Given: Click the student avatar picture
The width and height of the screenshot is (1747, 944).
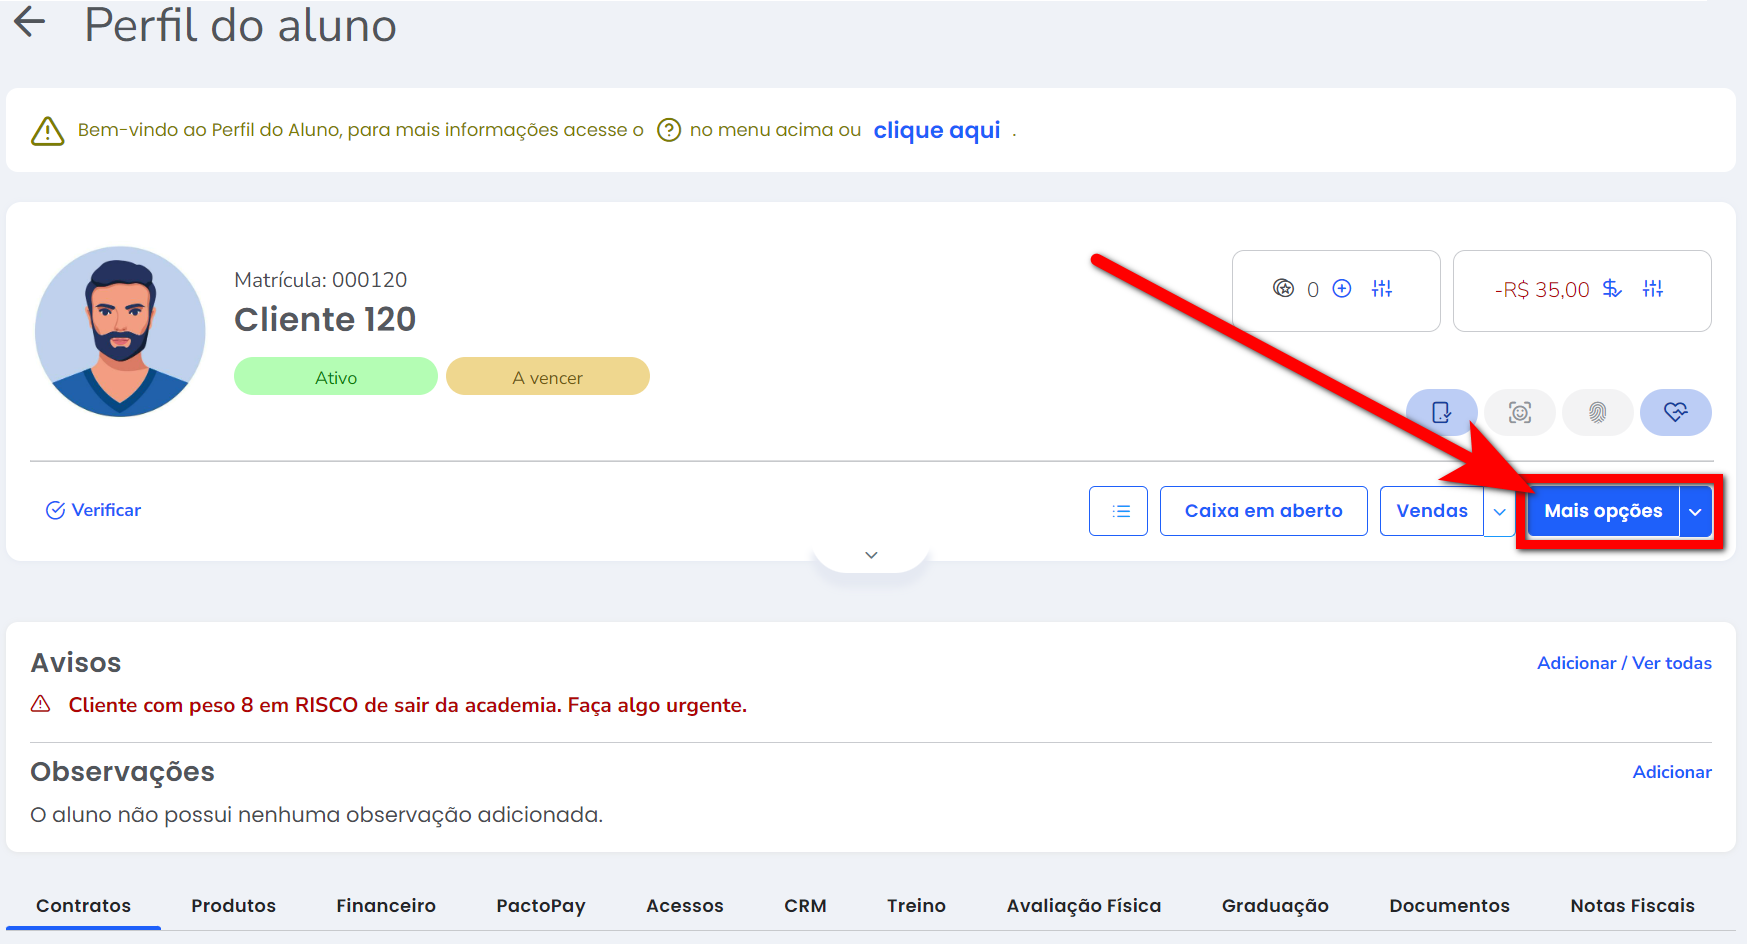Looking at the screenshot, I should click(120, 332).
